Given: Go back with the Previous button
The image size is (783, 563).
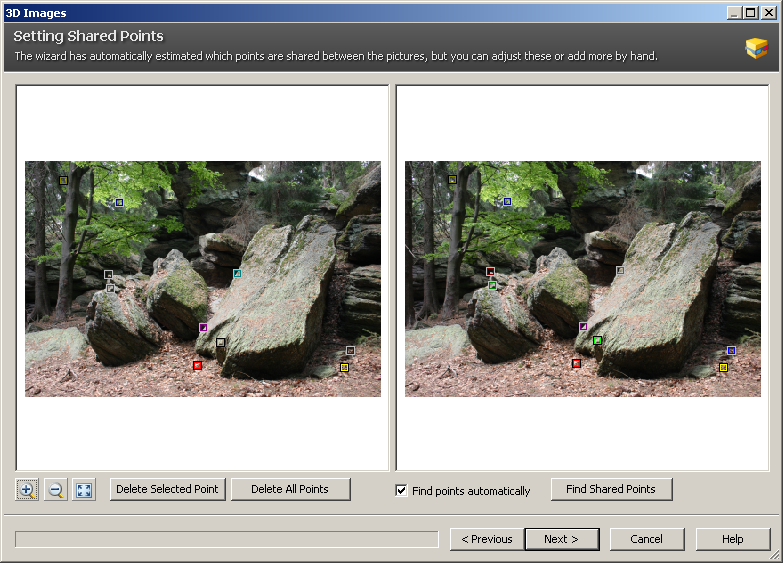Looking at the screenshot, I should tap(487, 539).
